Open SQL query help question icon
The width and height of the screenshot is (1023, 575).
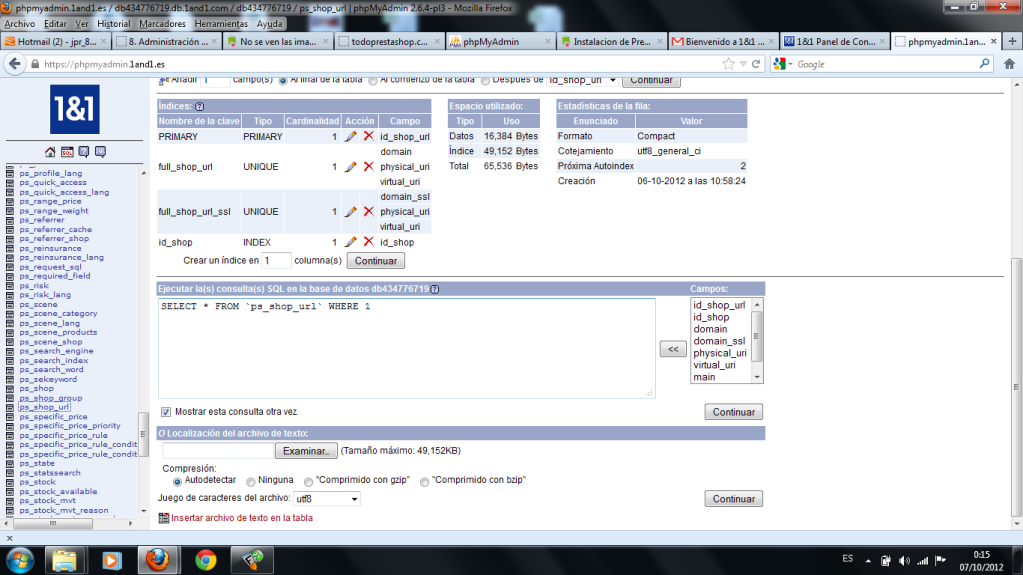click(x=435, y=289)
